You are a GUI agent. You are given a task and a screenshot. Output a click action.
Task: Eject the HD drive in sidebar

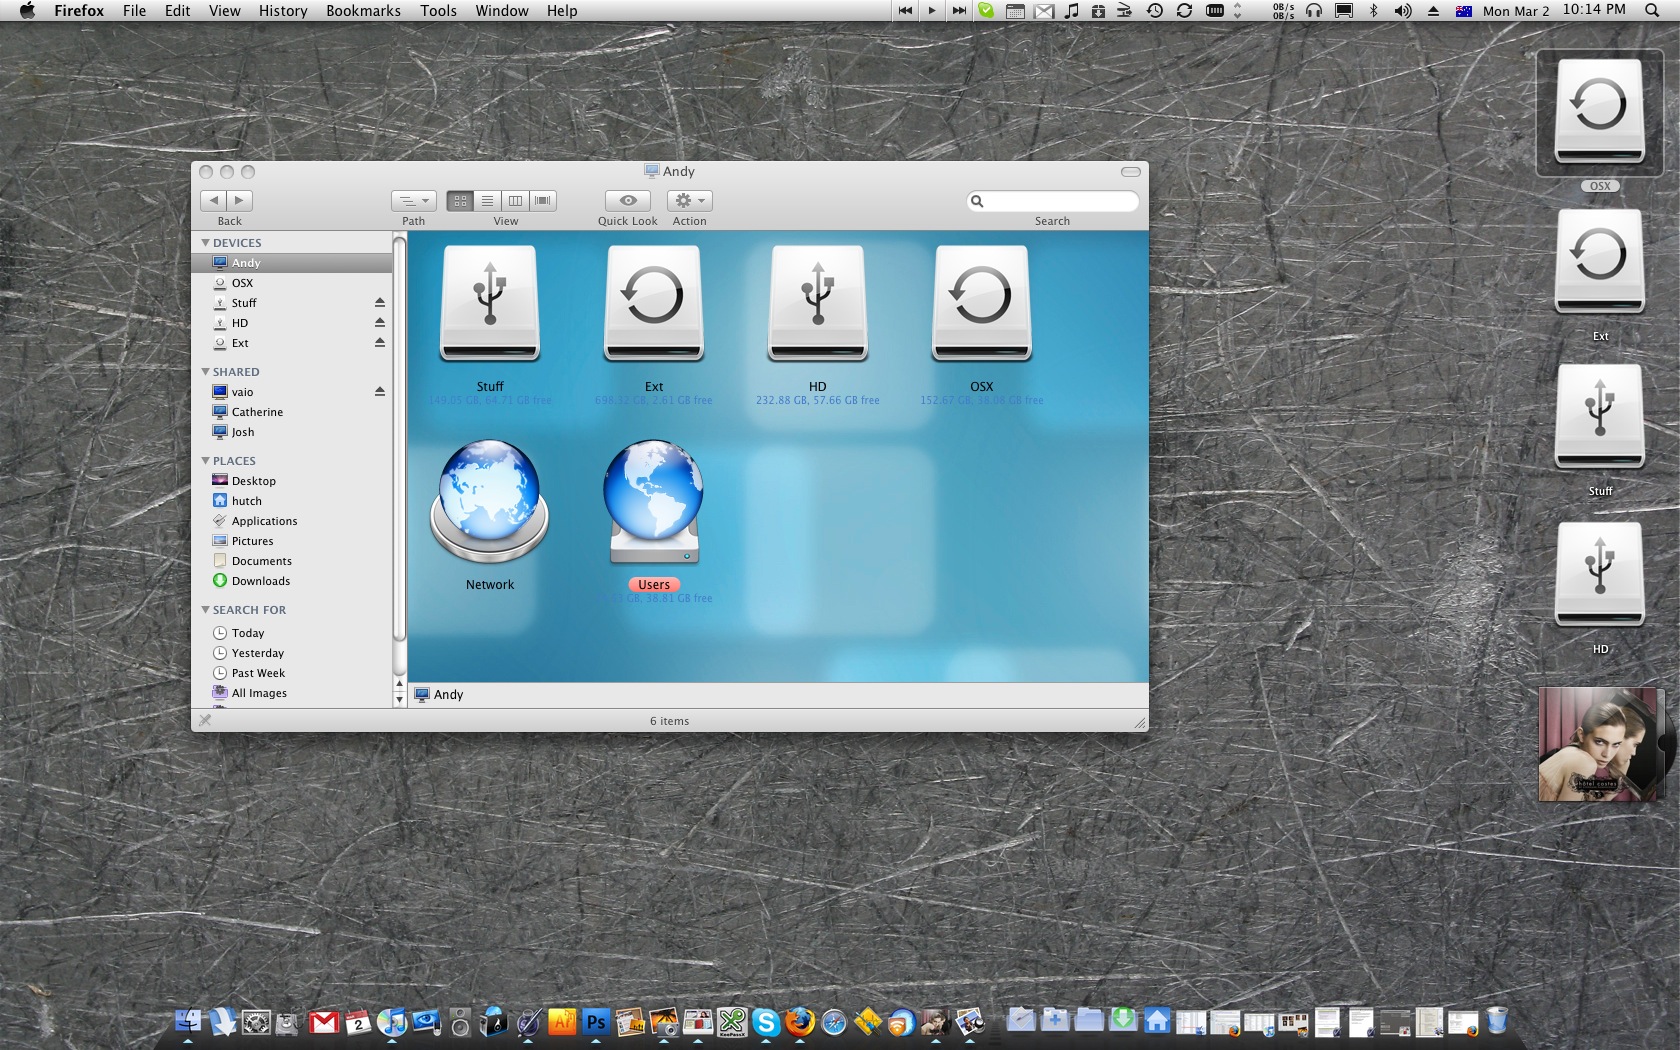point(380,322)
